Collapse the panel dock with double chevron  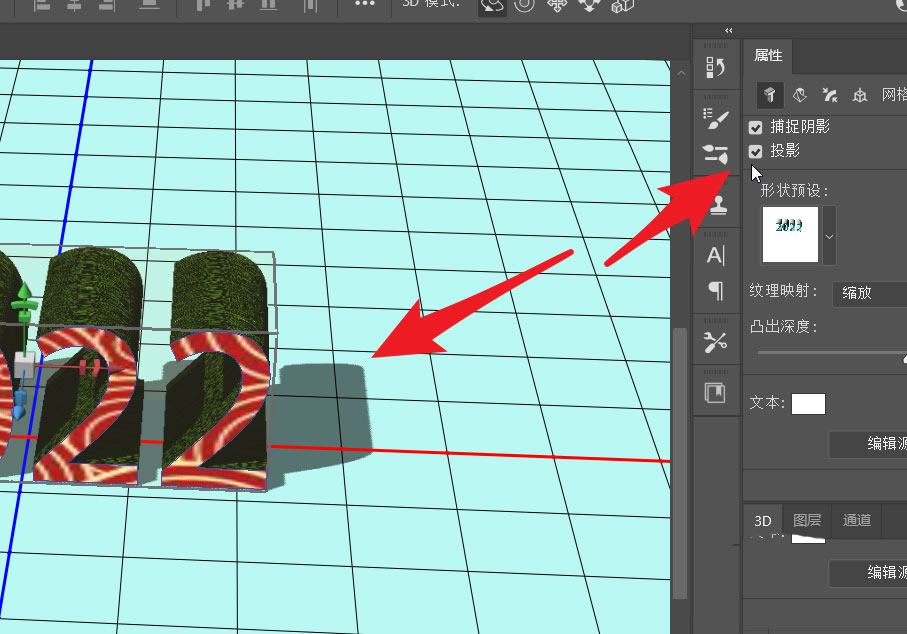[729, 30]
